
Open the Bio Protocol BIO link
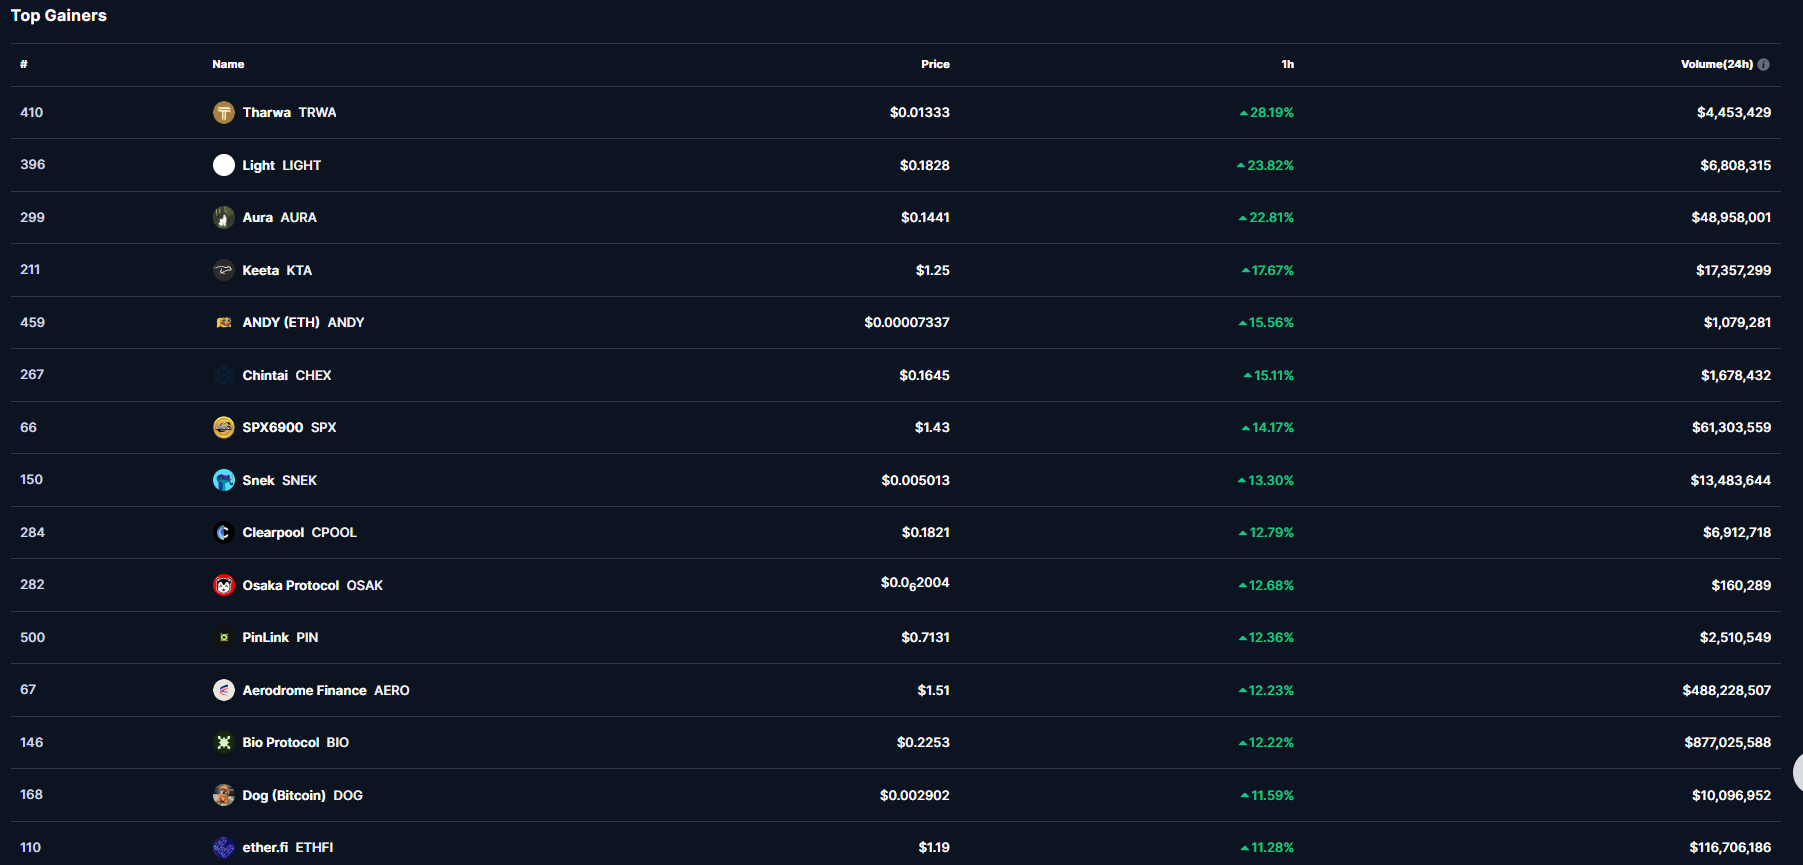coord(295,742)
